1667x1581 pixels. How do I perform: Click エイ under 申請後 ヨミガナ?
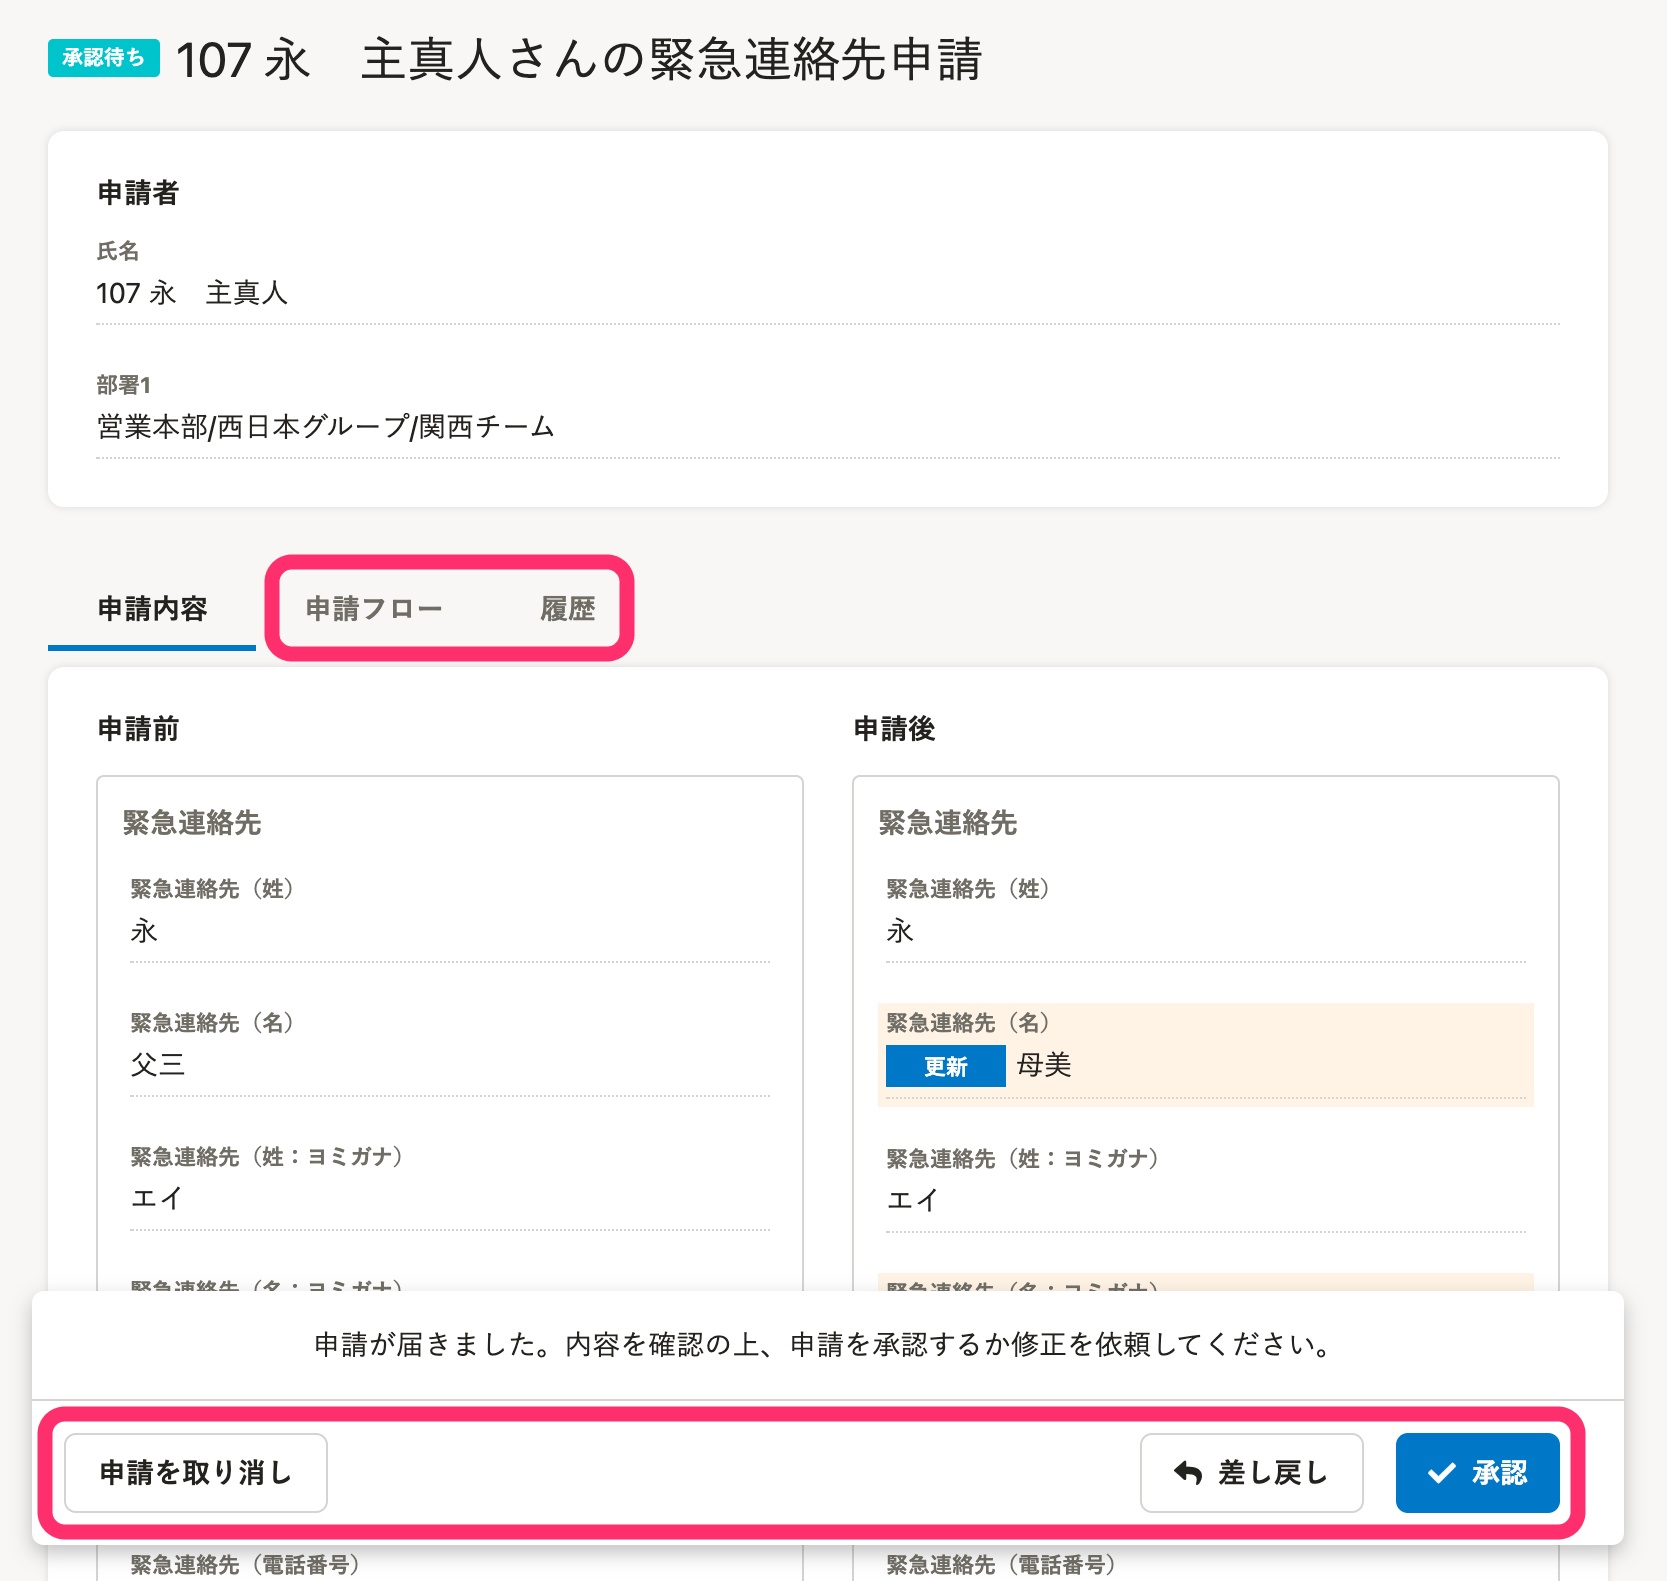[x=913, y=1200]
